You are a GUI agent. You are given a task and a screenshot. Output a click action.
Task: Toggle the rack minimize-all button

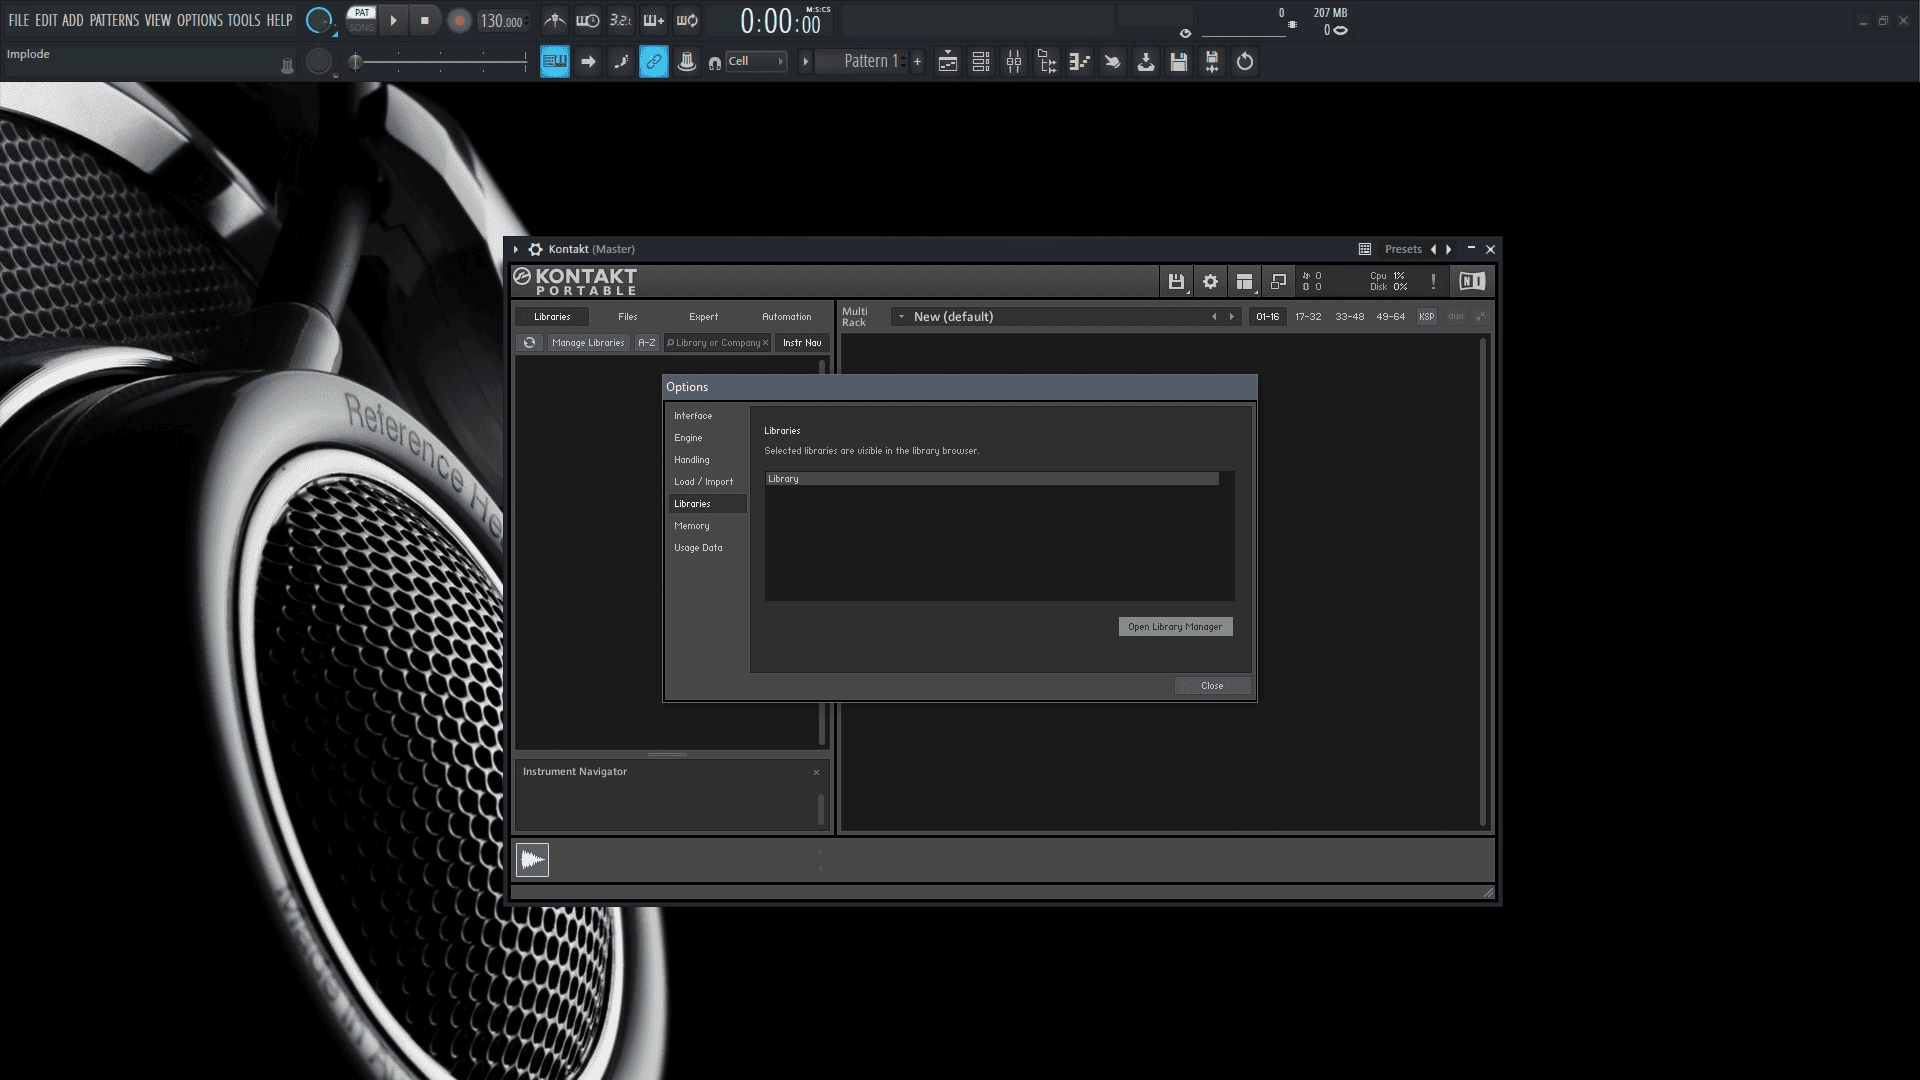click(x=1480, y=317)
